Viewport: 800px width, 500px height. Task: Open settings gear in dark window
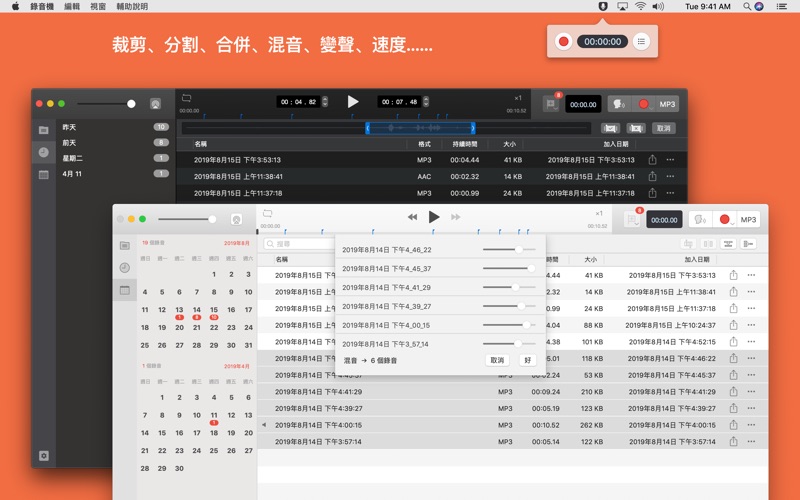44,456
